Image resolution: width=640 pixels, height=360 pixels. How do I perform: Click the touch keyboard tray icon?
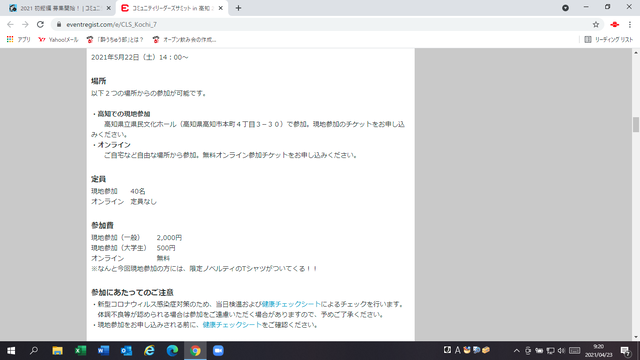coord(574,351)
